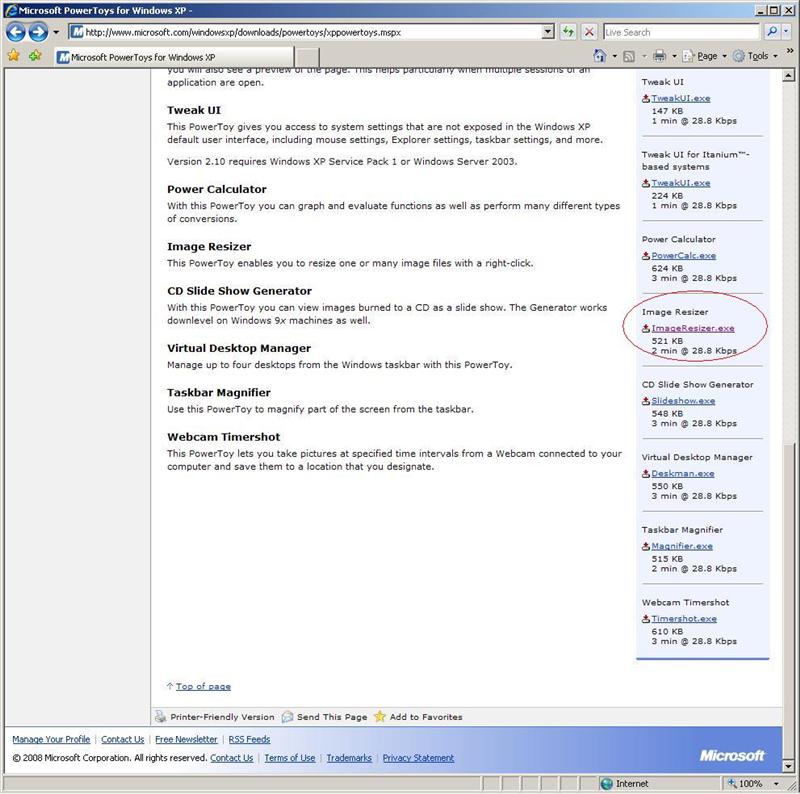Download the Timershot.exe link

[x=684, y=619]
